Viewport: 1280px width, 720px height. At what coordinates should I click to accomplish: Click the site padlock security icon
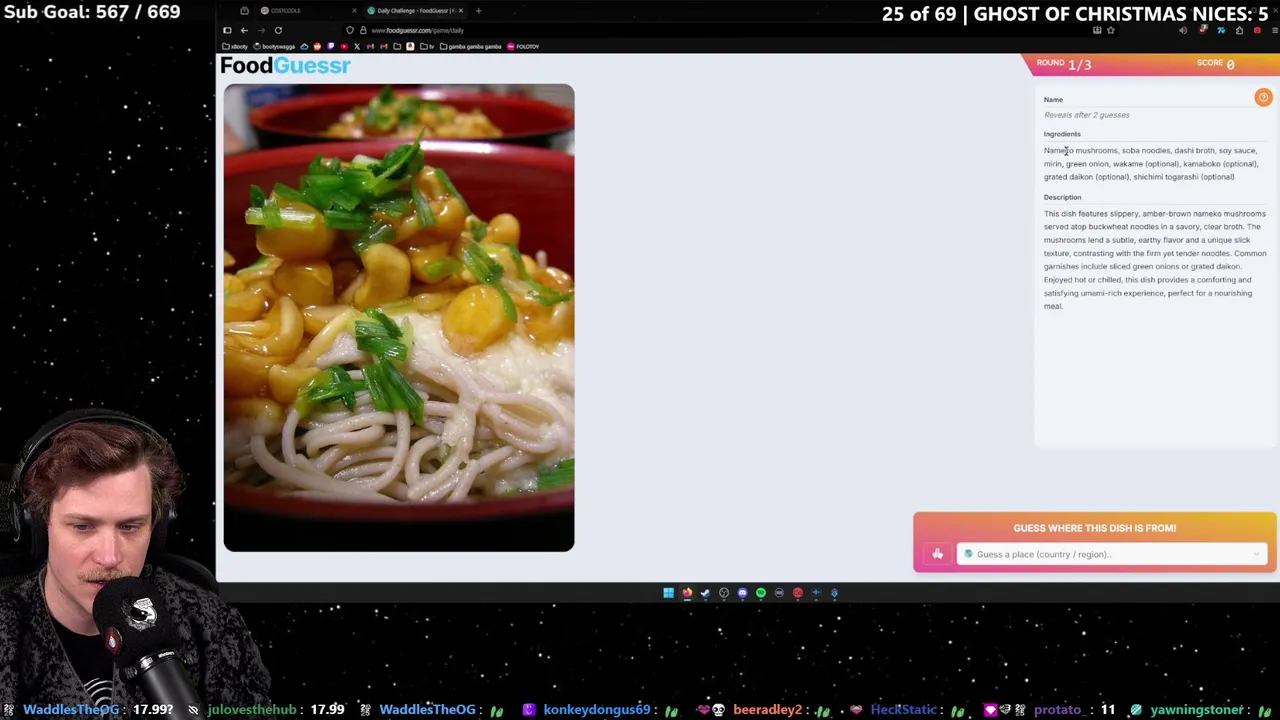[x=363, y=30]
